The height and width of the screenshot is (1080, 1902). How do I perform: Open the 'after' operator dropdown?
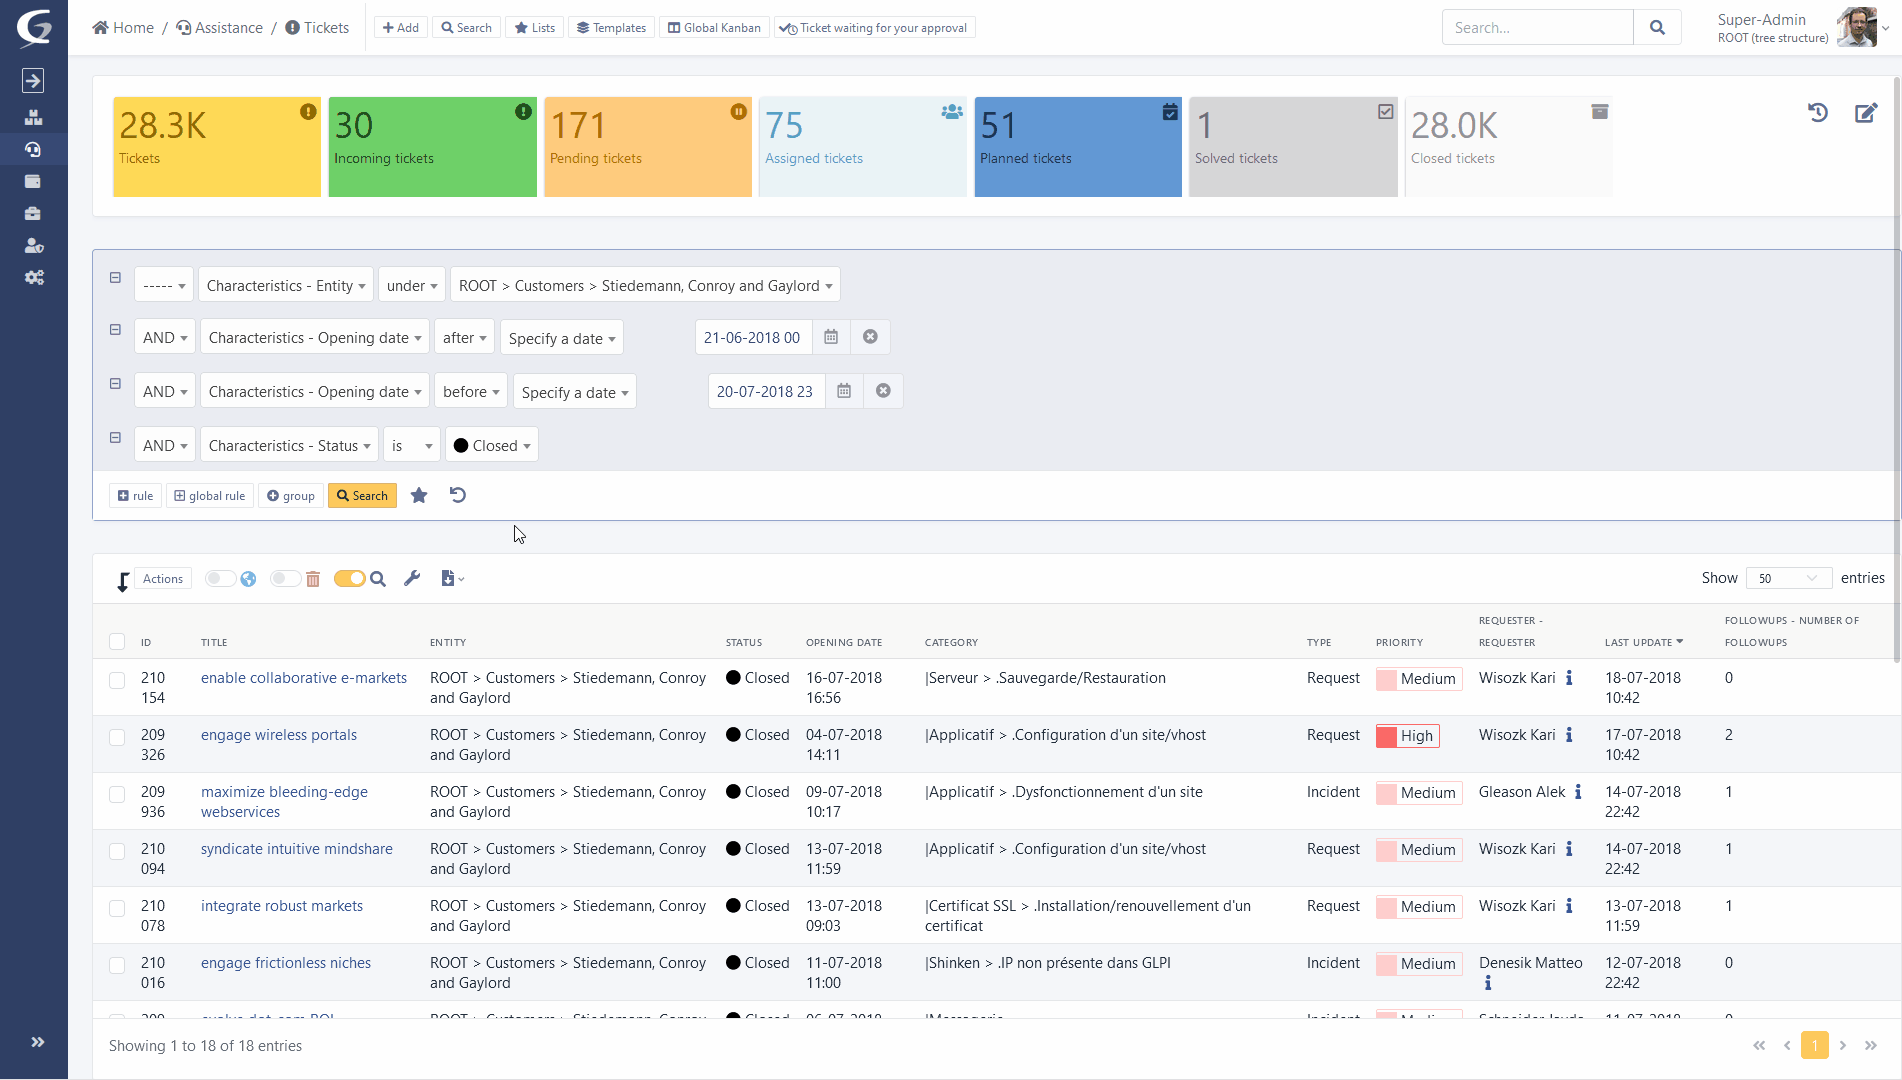click(x=464, y=338)
